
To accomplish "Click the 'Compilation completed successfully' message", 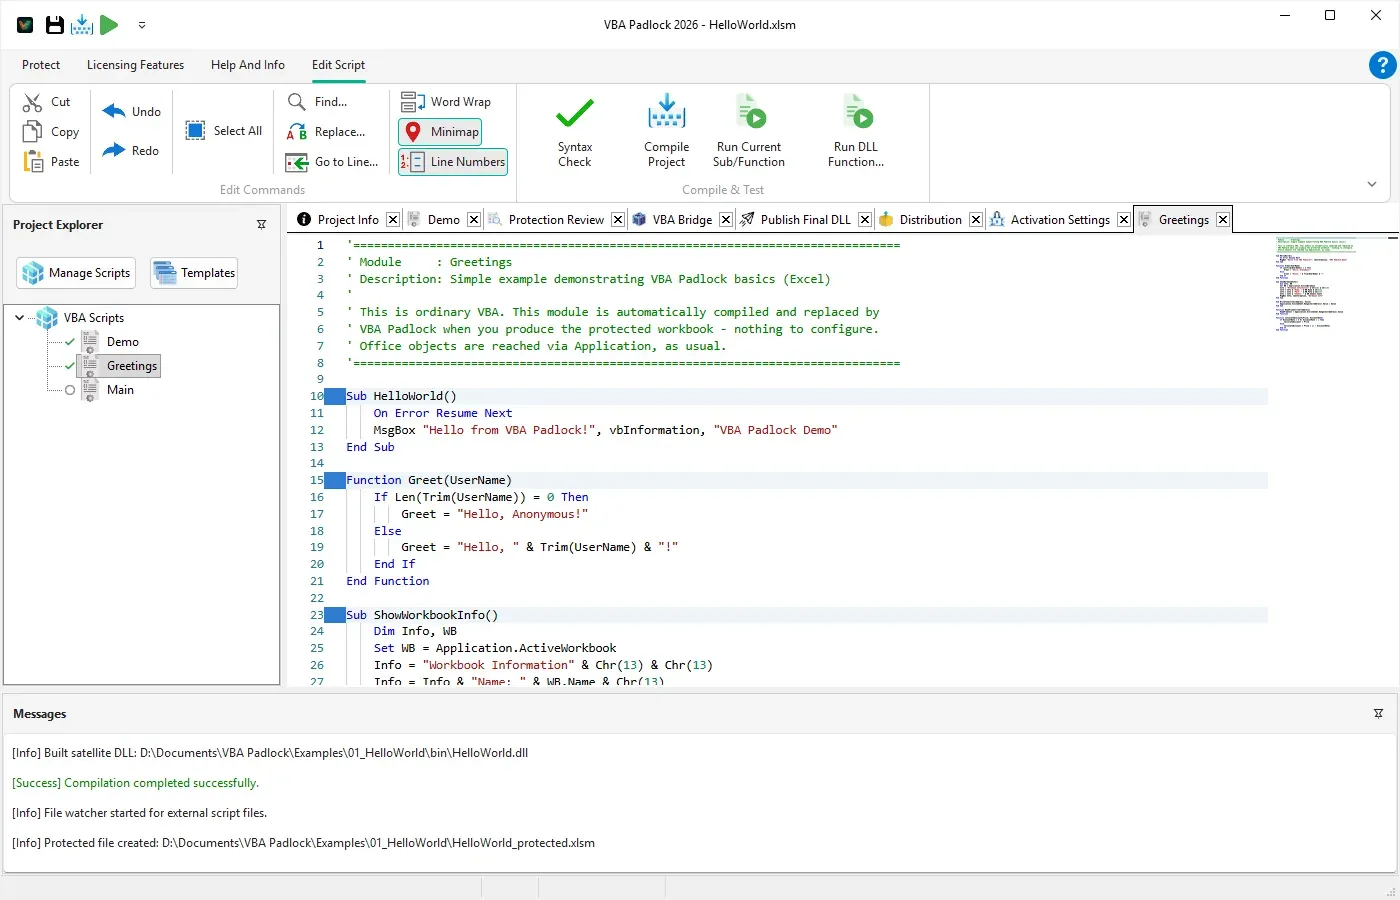I will (x=136, y=783).
